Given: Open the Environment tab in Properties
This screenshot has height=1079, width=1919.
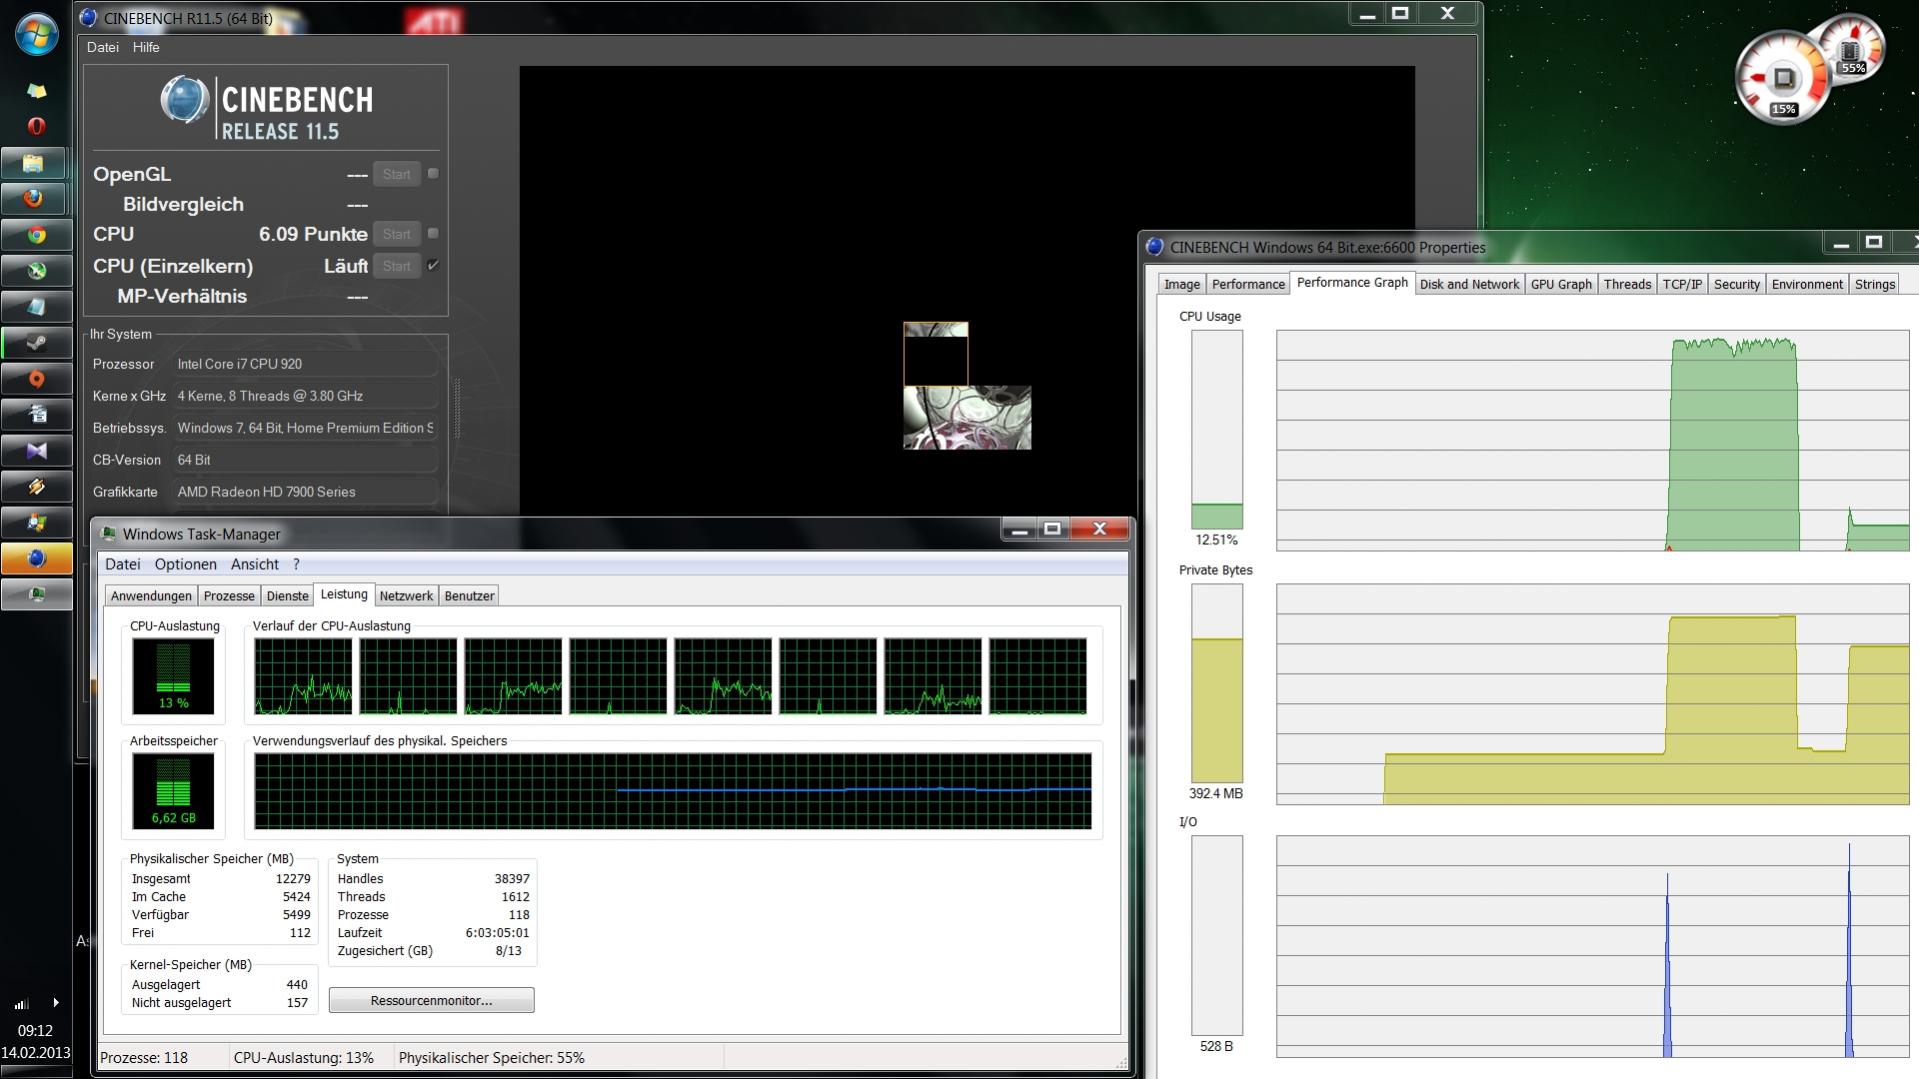Looking at the screenshot, I should tap(1807, 285).
